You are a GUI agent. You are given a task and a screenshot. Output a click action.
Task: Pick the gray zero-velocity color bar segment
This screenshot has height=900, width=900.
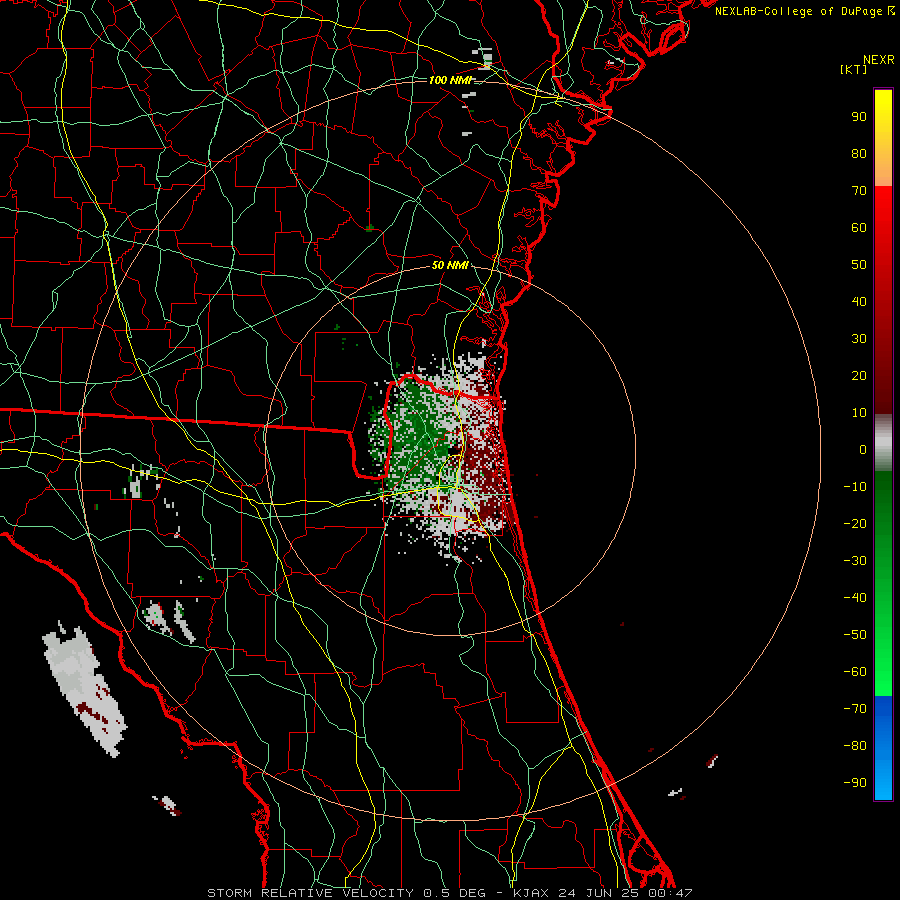pos(883,443)
